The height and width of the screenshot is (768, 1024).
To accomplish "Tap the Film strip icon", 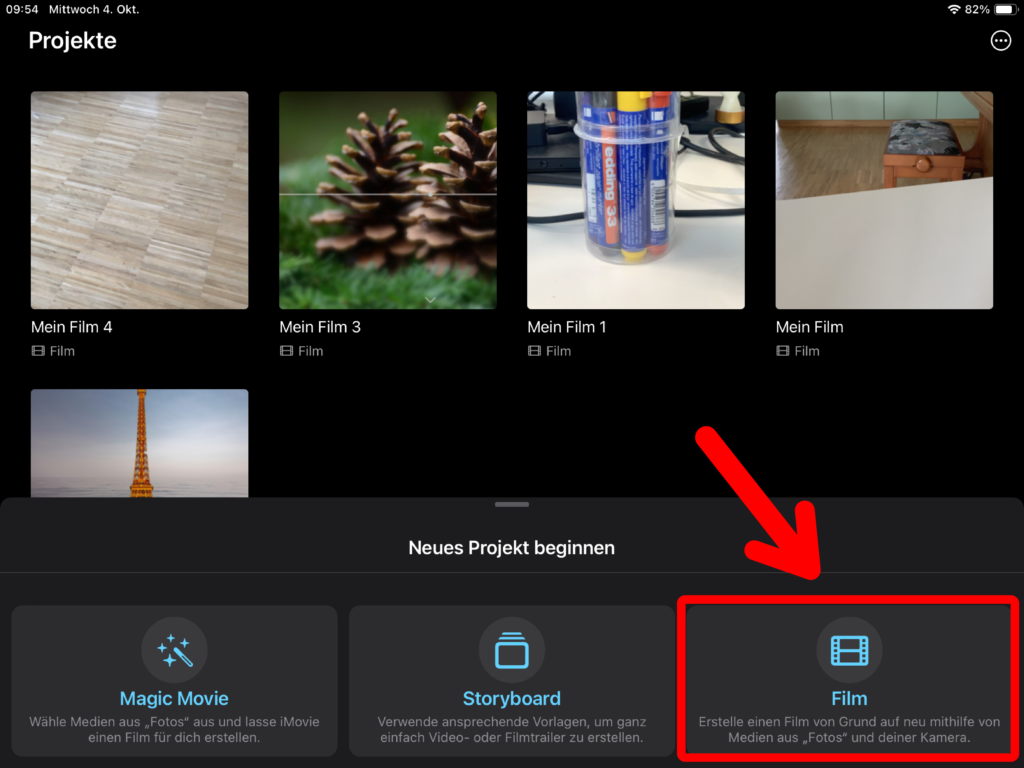I will (x=849, y=651).
